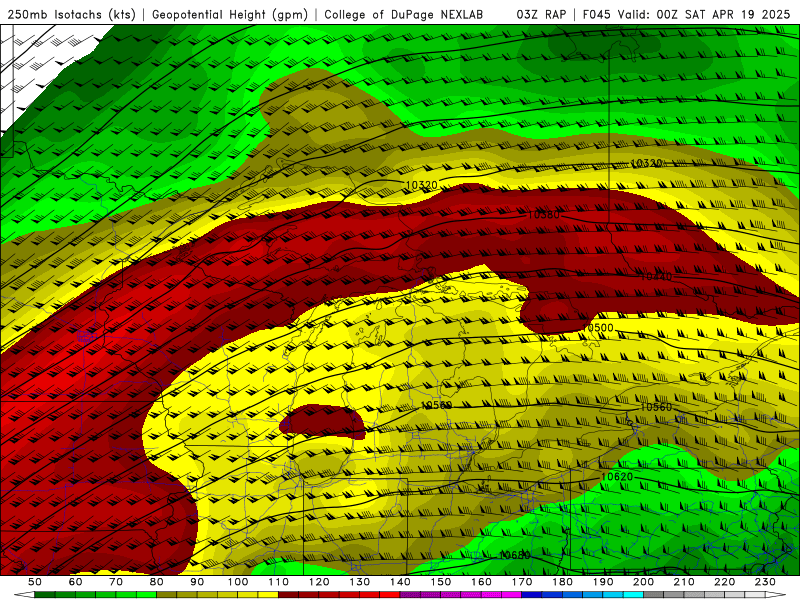Select the dark maroon swatch just right of 110
The image size is (800, 600).
point(288,595)
